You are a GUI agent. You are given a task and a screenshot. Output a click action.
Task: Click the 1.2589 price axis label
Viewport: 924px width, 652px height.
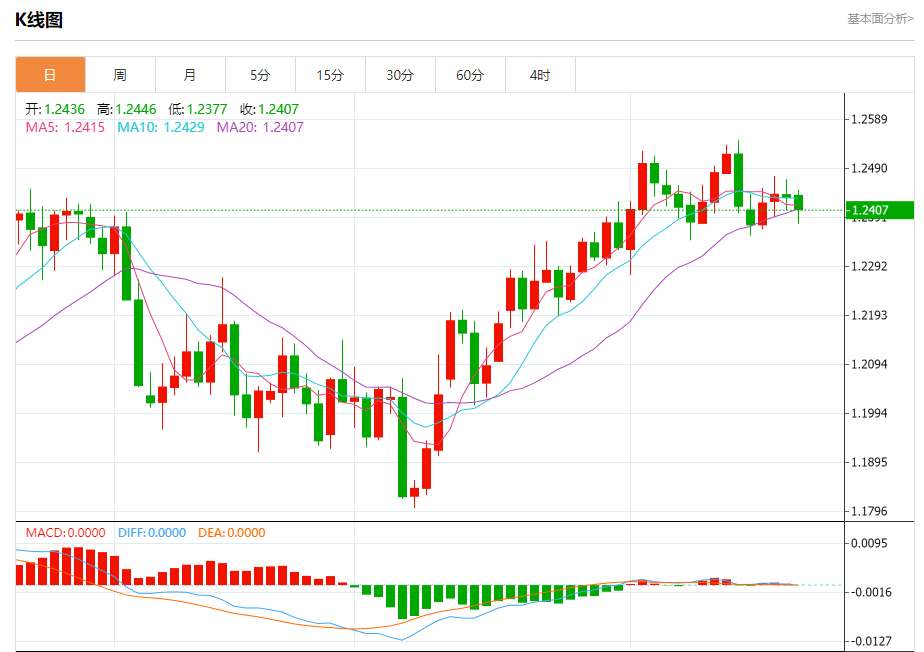(x=868, y=120)
